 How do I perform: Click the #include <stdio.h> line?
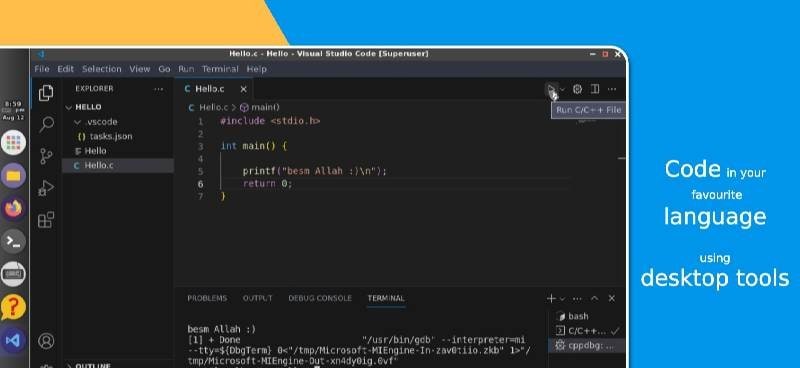[x=270, y=121]
